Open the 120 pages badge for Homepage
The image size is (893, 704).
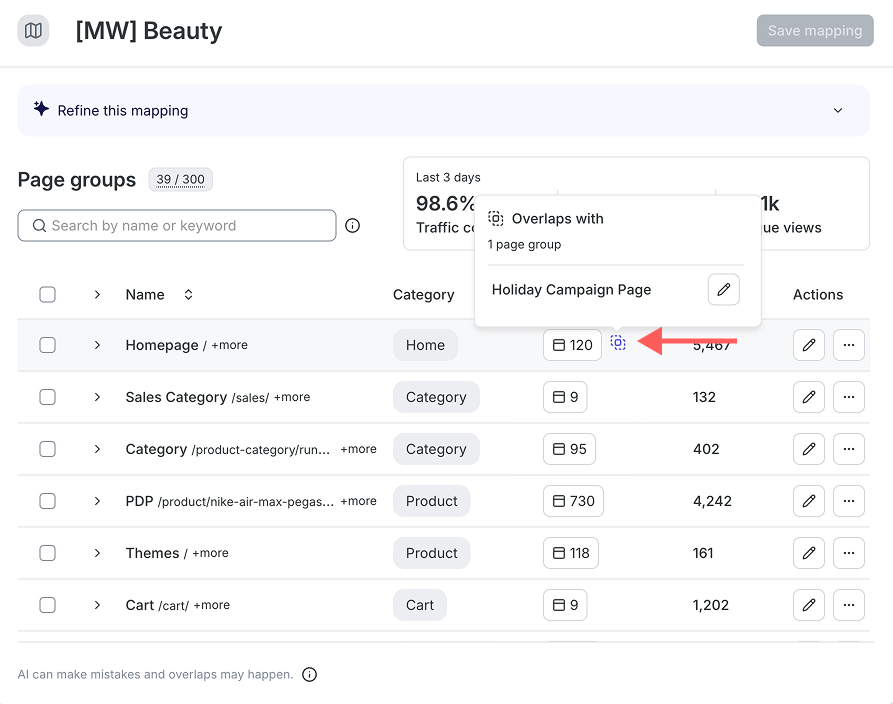(572, 345)
